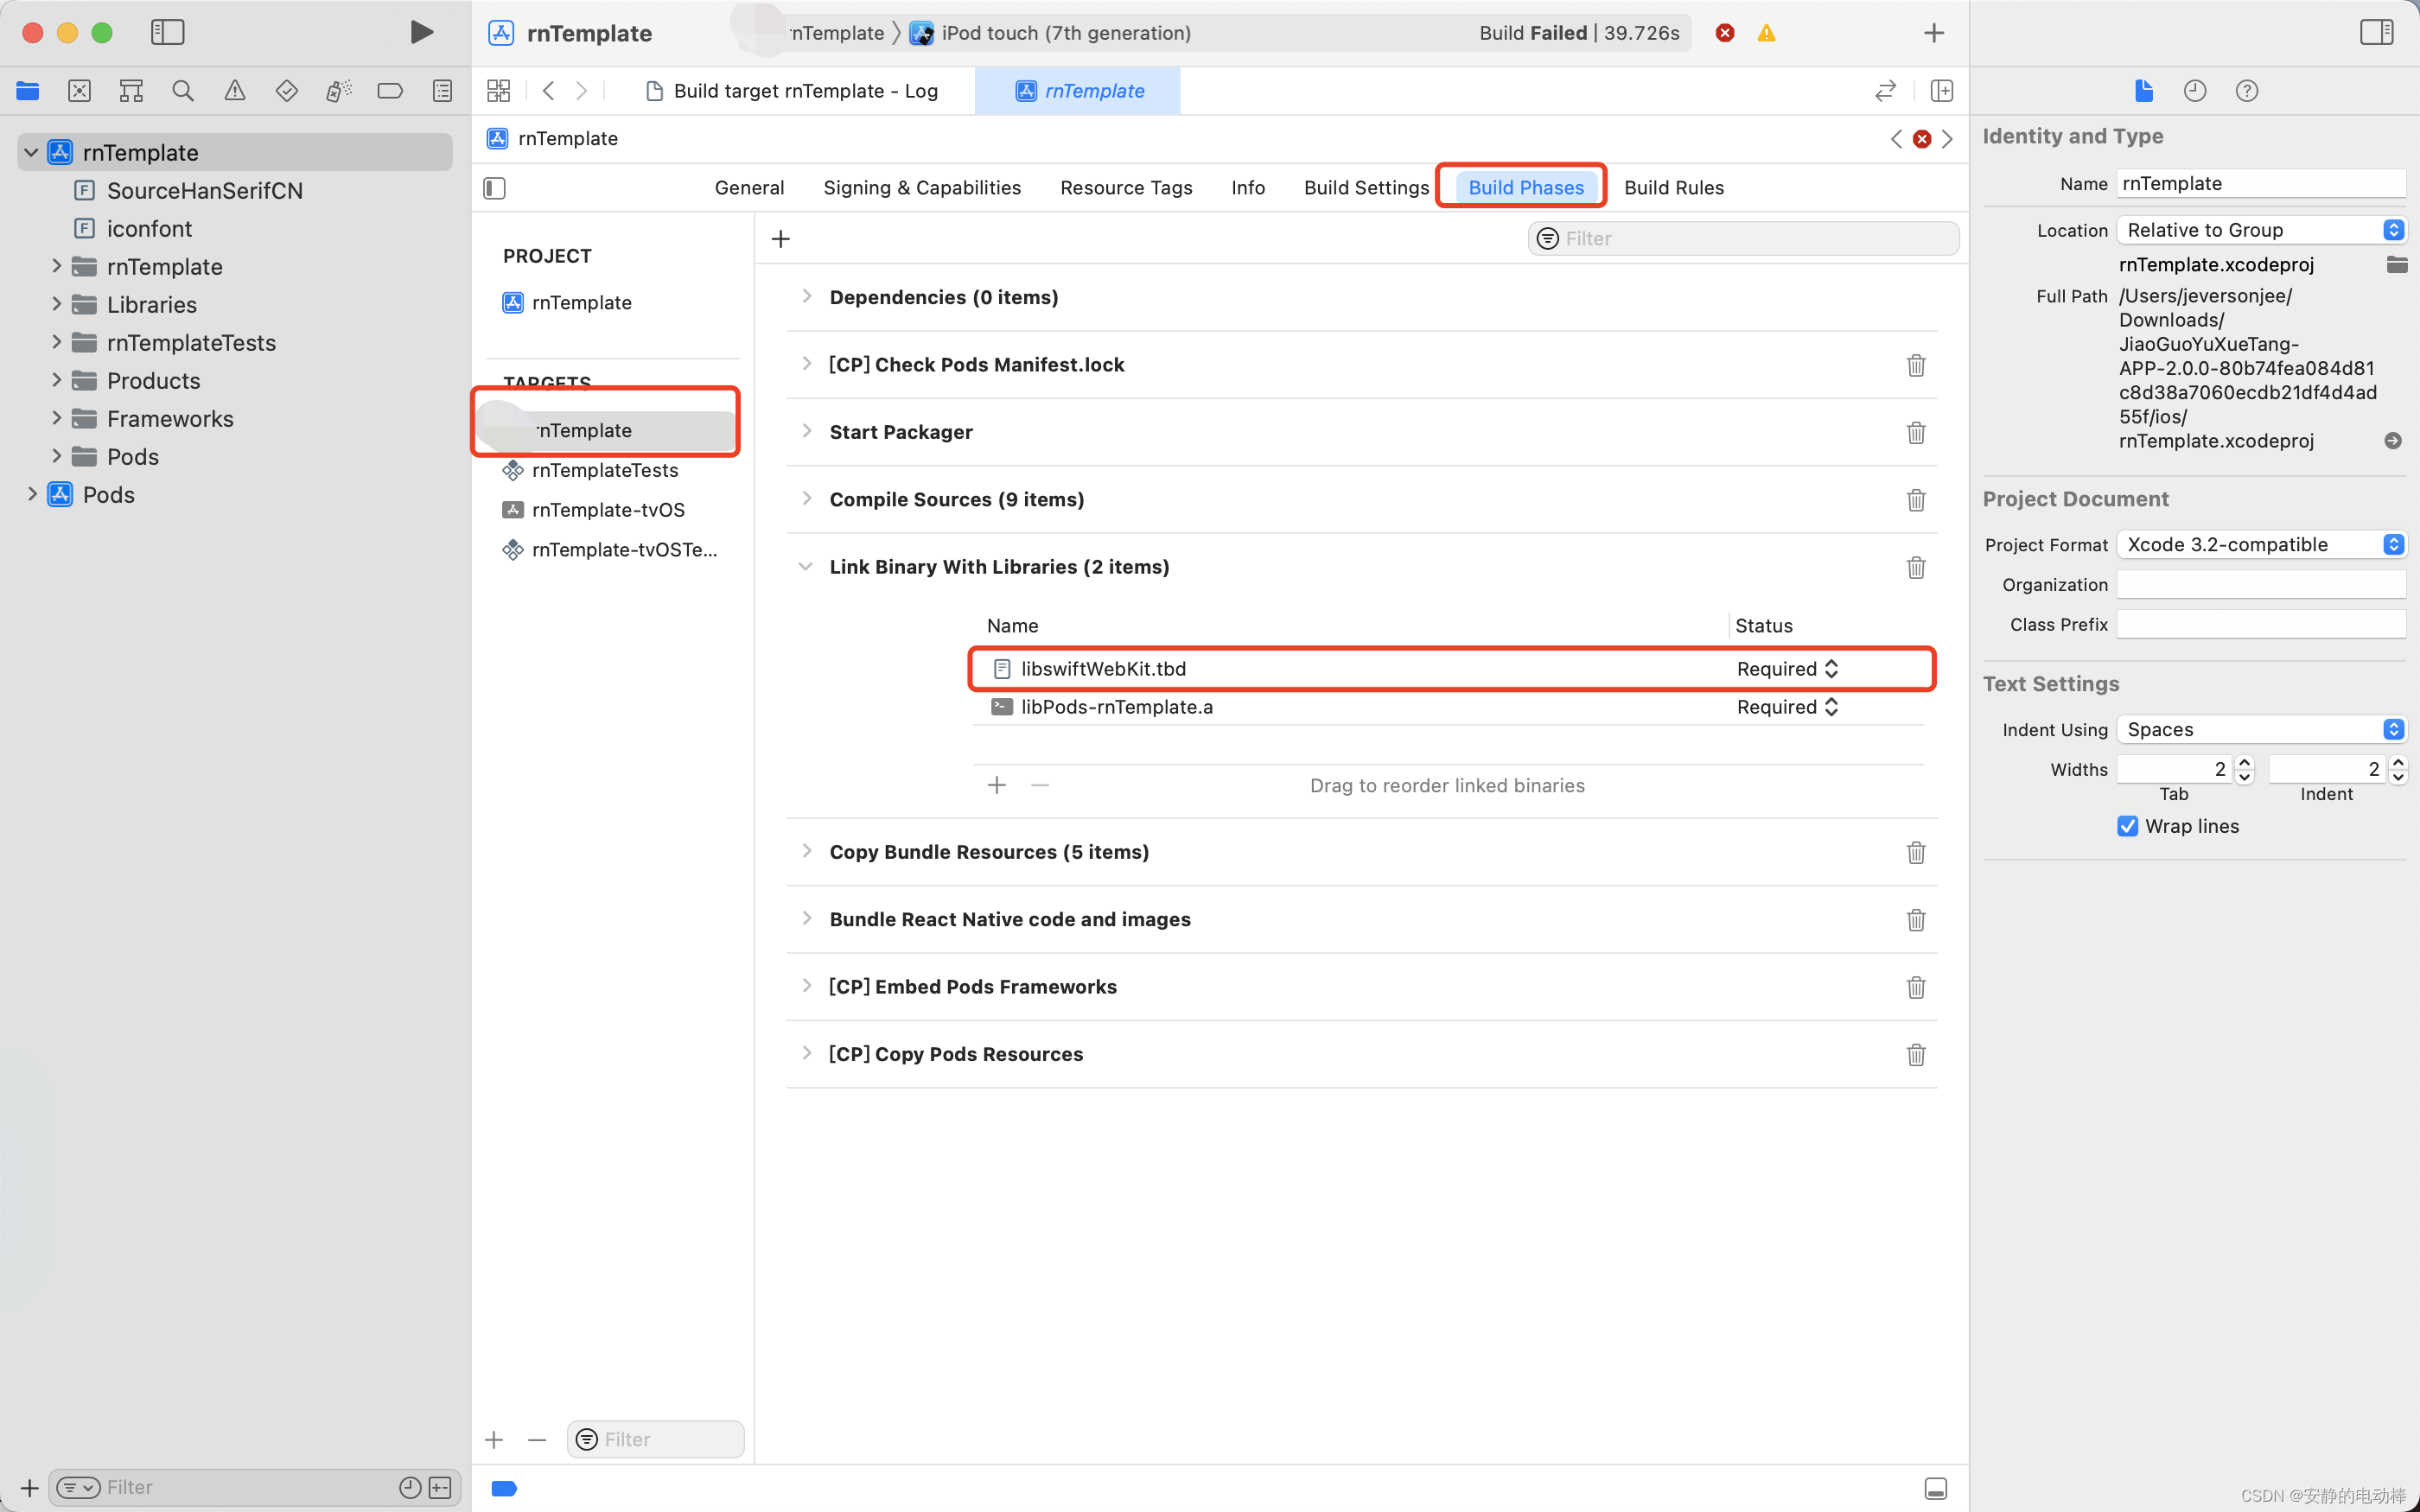Expand the Compile Sources phase
This screenshot has height=1512, width=2420.
coord(806,499)
